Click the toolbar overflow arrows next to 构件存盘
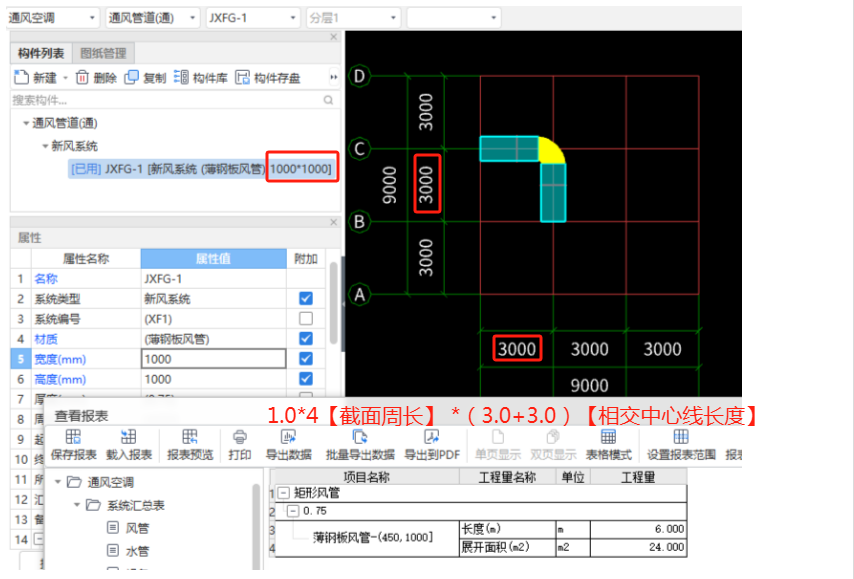The width and height of the screenshot is (854, 579). click(333, 77)
